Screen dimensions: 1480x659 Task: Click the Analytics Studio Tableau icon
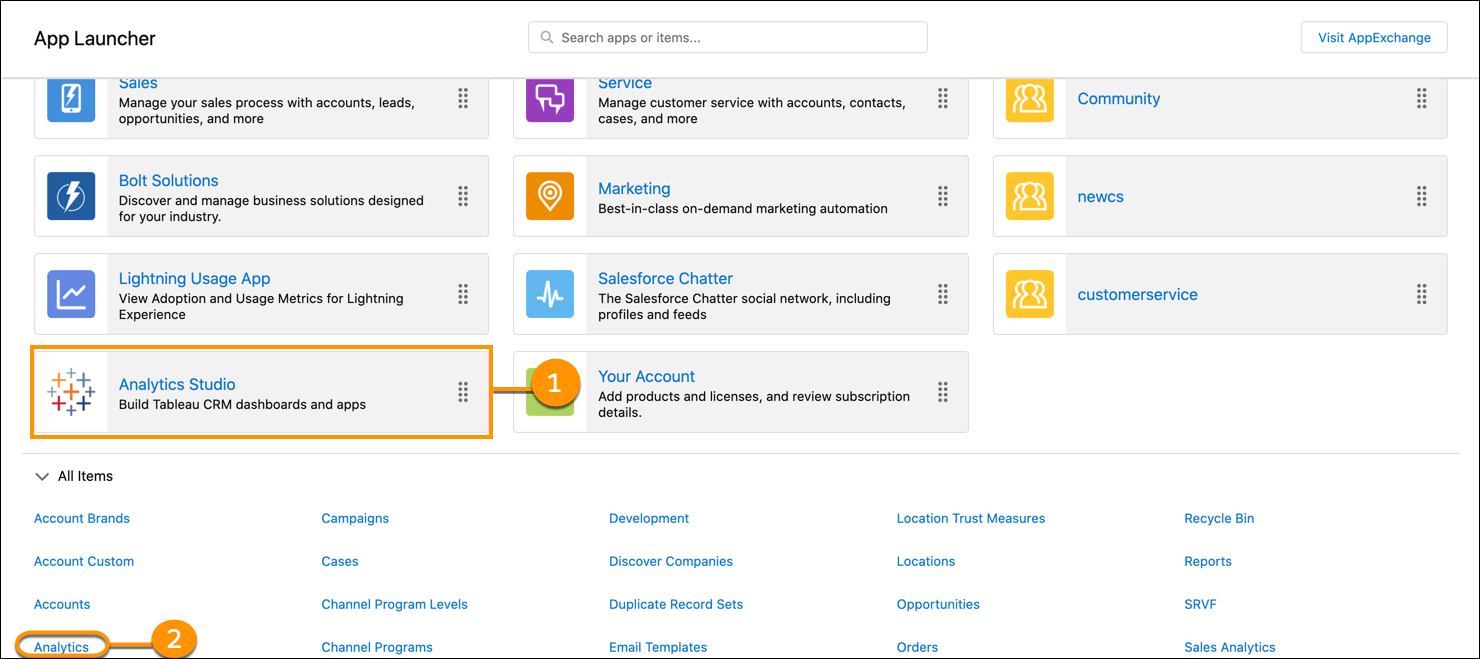pyautogui.click(x=71, y=392)
